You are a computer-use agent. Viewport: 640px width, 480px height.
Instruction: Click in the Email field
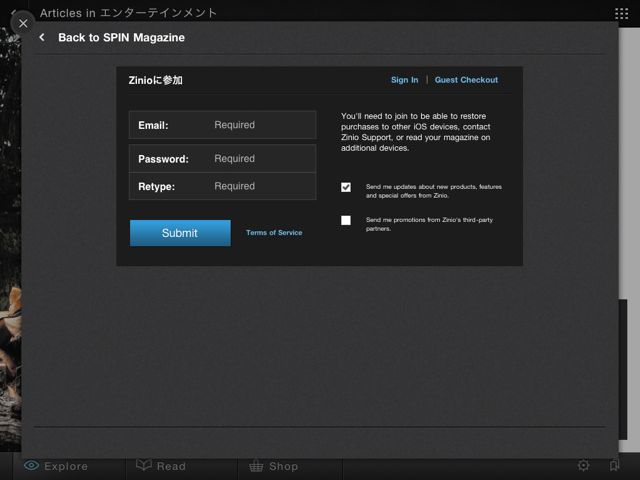coord(222,125)
